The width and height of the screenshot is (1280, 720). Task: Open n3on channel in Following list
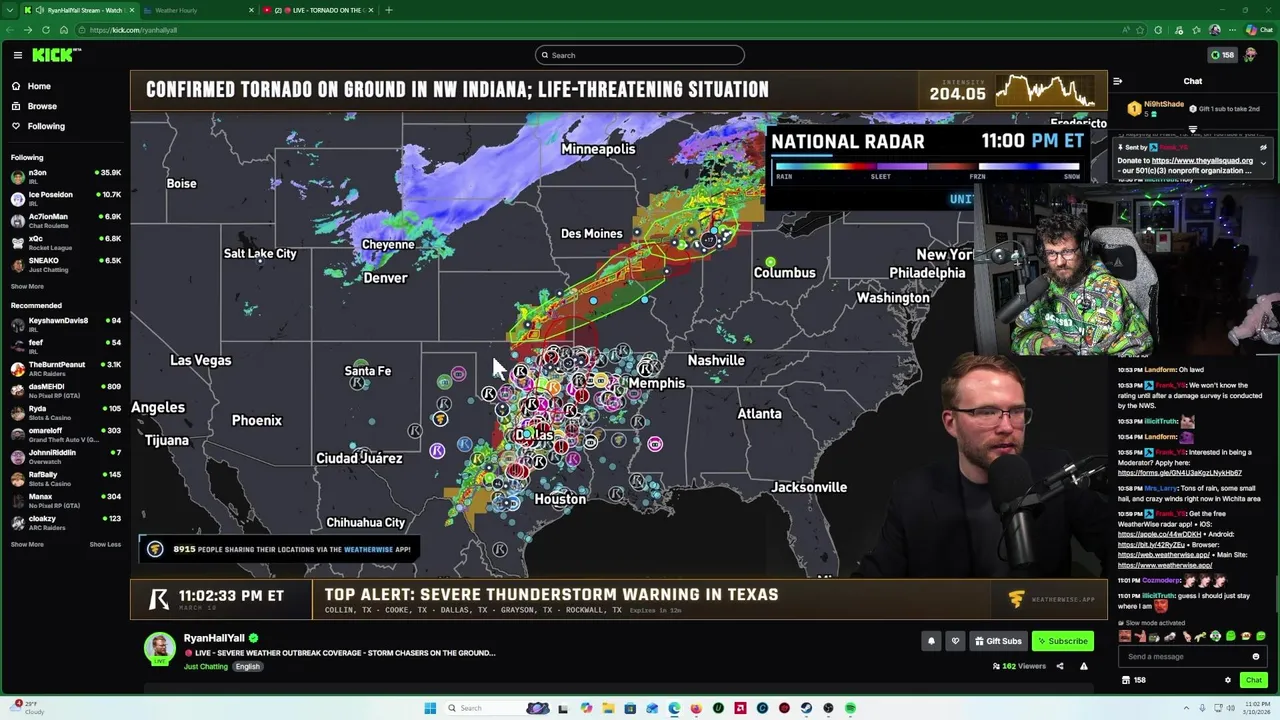(66, 175)
